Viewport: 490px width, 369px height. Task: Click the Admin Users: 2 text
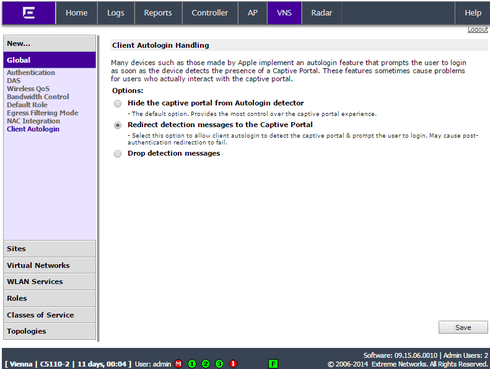tap(466, 355)
